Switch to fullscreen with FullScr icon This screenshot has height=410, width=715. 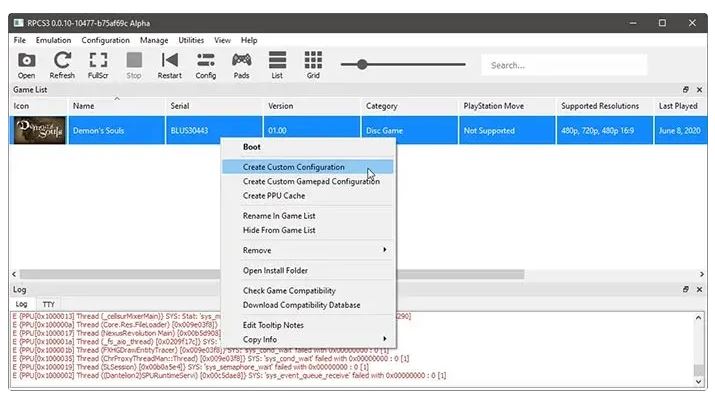[98, 65]
